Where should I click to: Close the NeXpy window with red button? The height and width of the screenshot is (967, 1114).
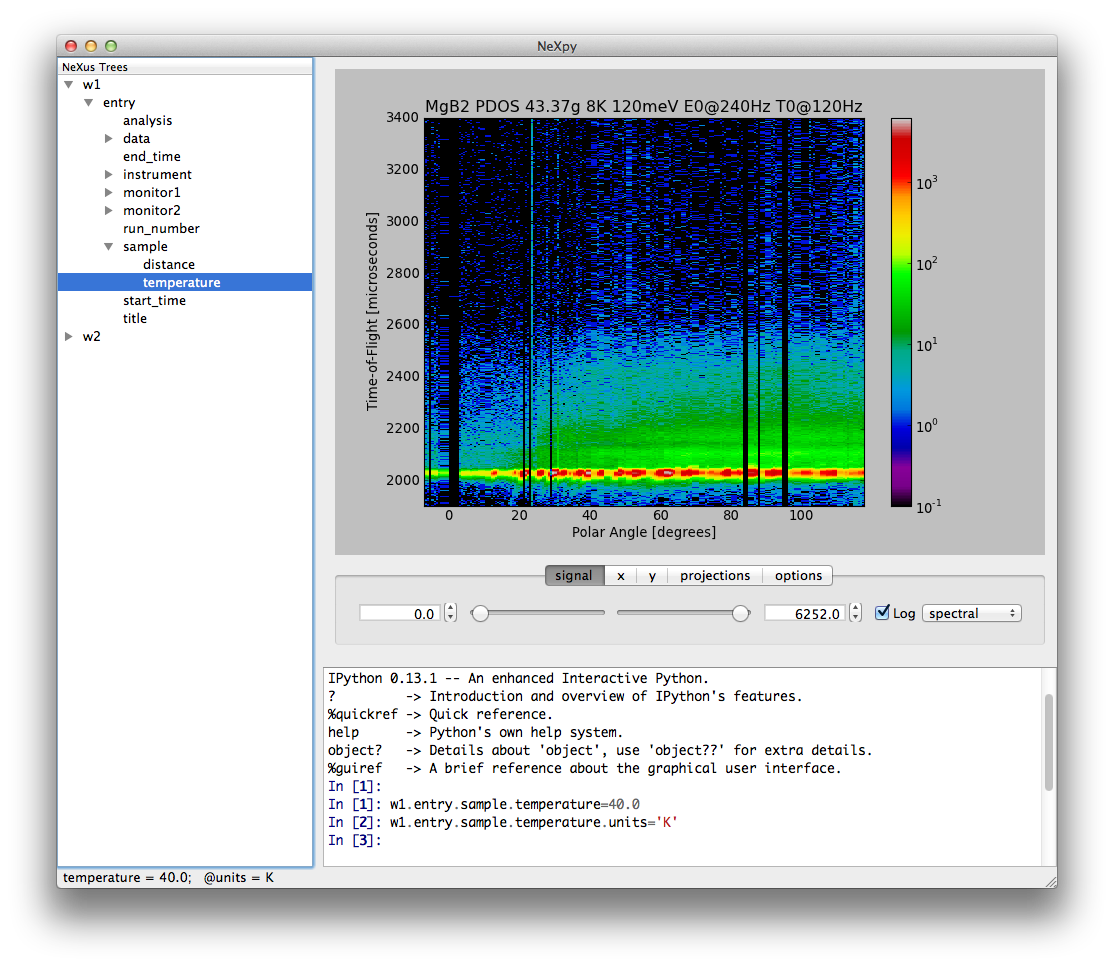click(71, 46)
